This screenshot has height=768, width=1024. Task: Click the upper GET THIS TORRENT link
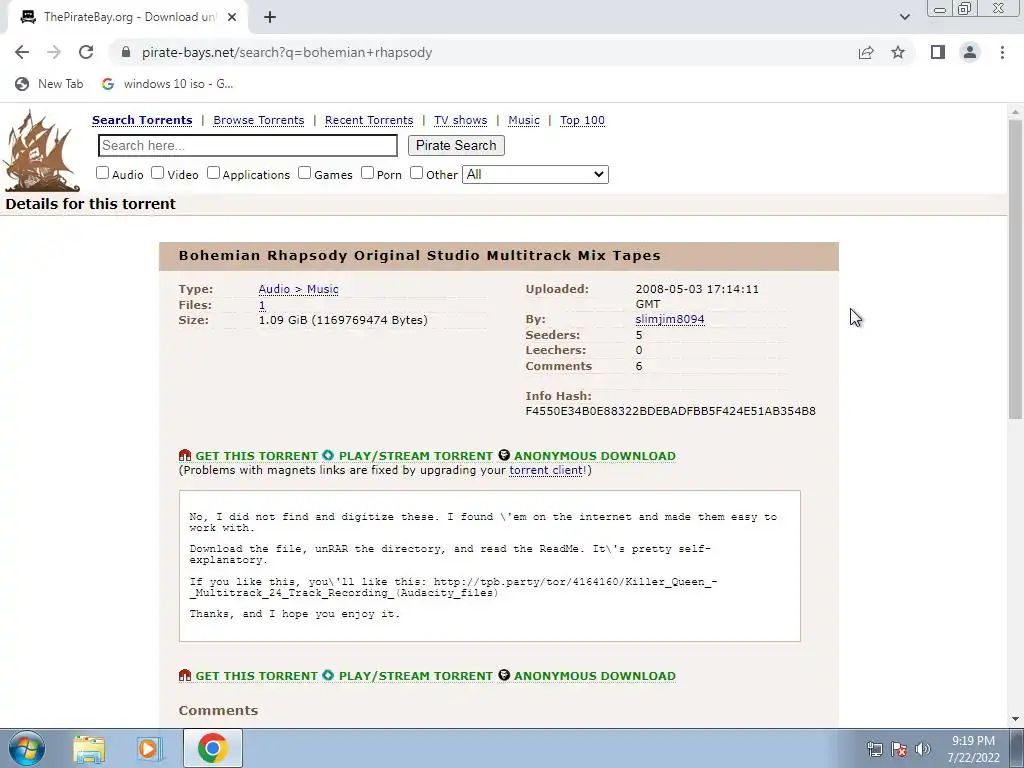click(257, 456)
